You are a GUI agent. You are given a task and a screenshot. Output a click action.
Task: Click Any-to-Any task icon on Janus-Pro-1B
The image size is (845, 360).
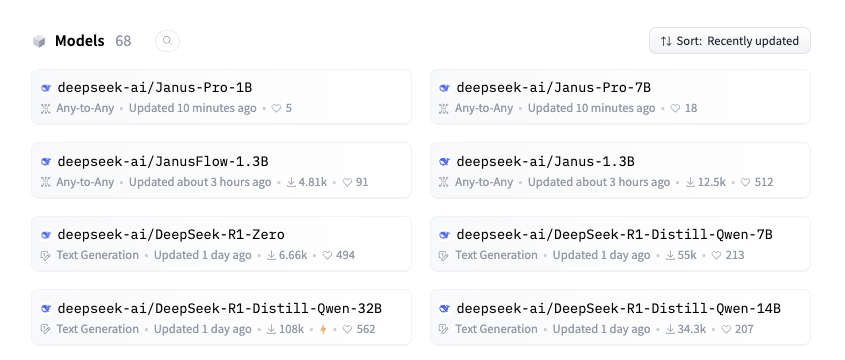pos(45,108)
